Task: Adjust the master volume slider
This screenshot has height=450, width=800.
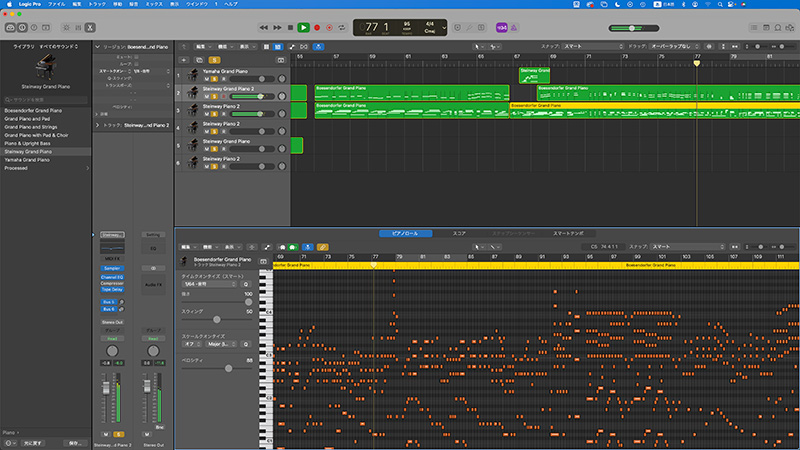Action: tap(634, 28)
